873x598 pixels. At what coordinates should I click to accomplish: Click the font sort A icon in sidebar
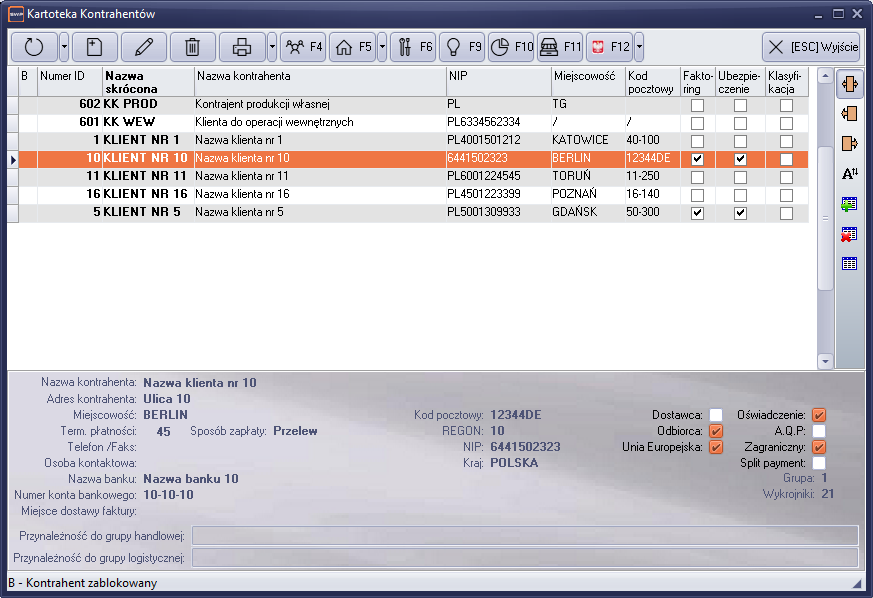[849, 174]
